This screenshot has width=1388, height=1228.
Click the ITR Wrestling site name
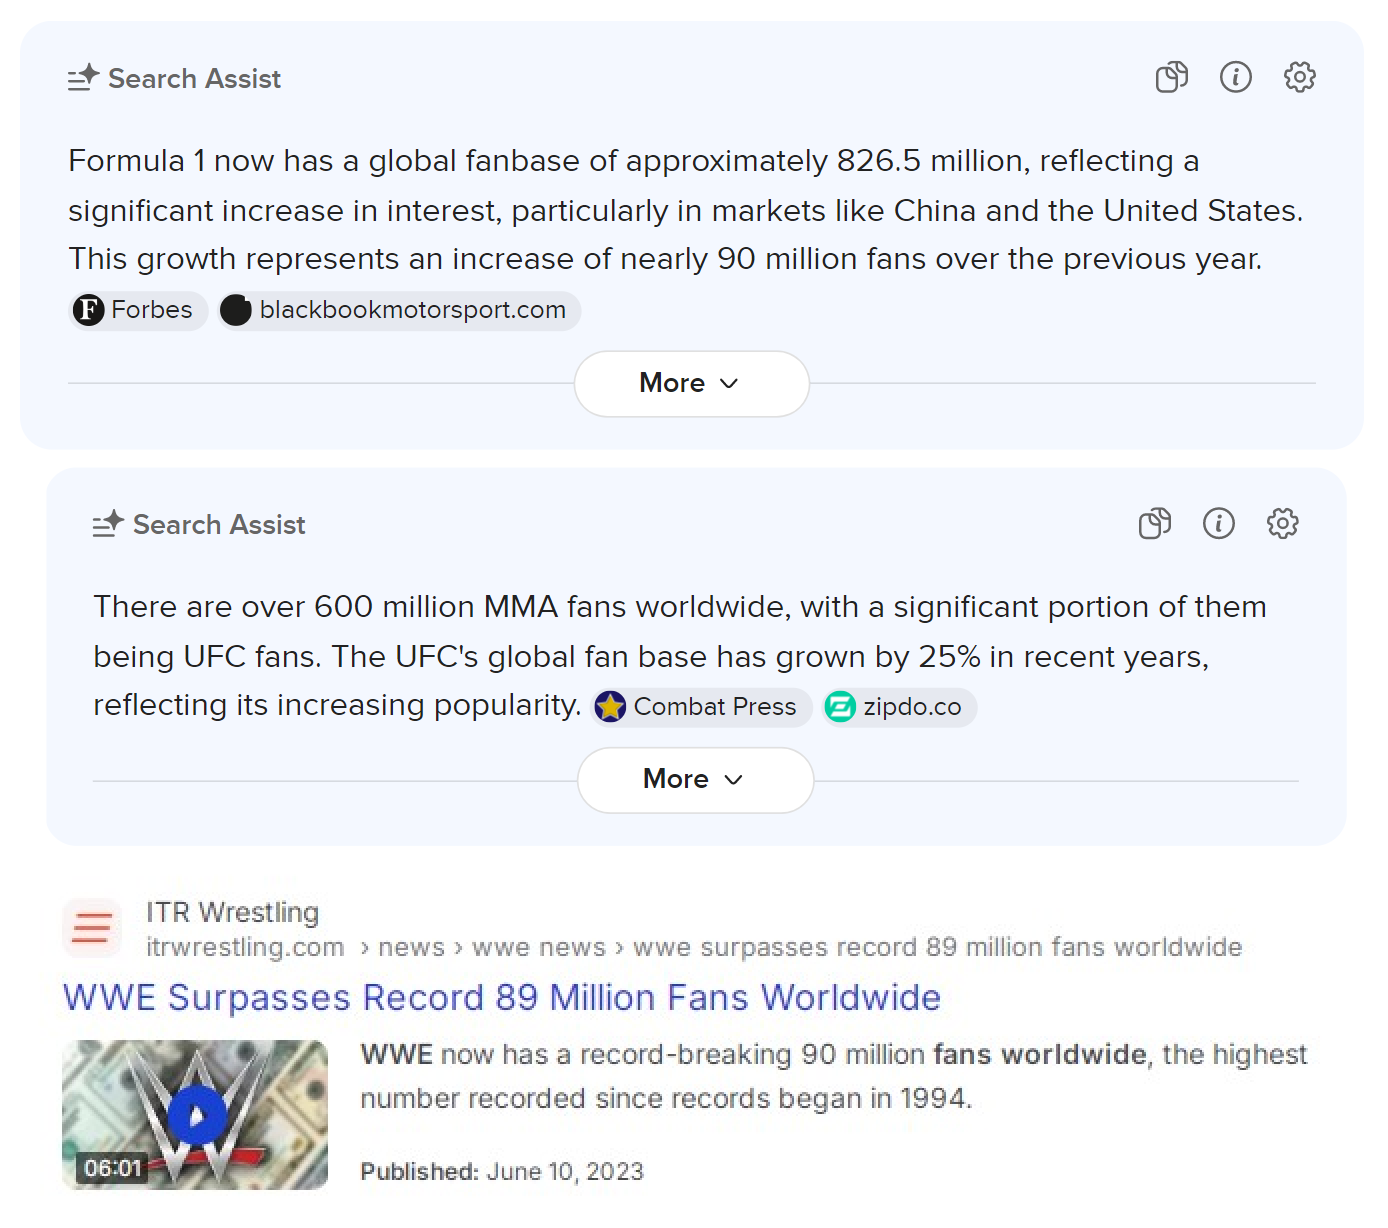coord(232,912)
